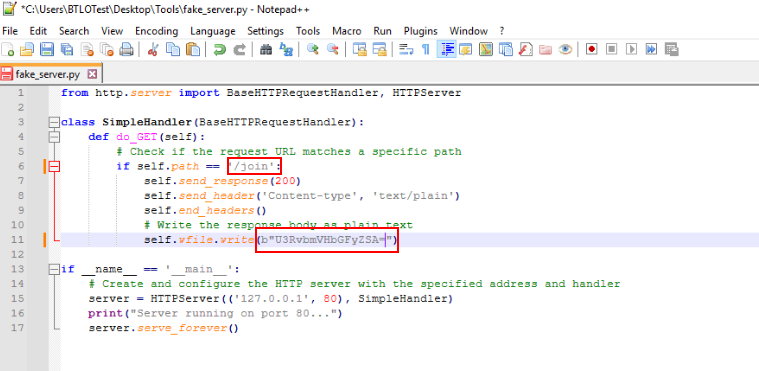Open the Language menu
This screenshot has height=371, width=759.
[x=213, y=31]
